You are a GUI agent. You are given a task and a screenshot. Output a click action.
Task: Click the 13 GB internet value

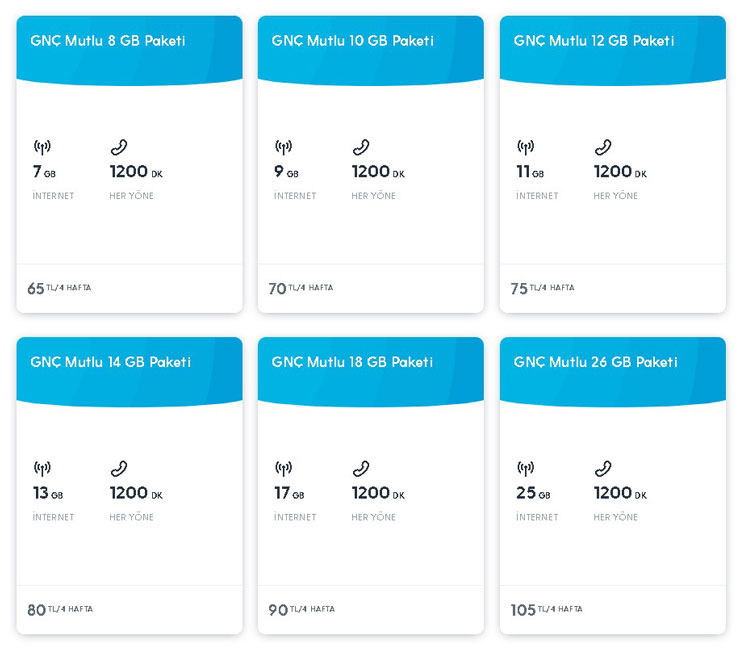click(48, 493)
